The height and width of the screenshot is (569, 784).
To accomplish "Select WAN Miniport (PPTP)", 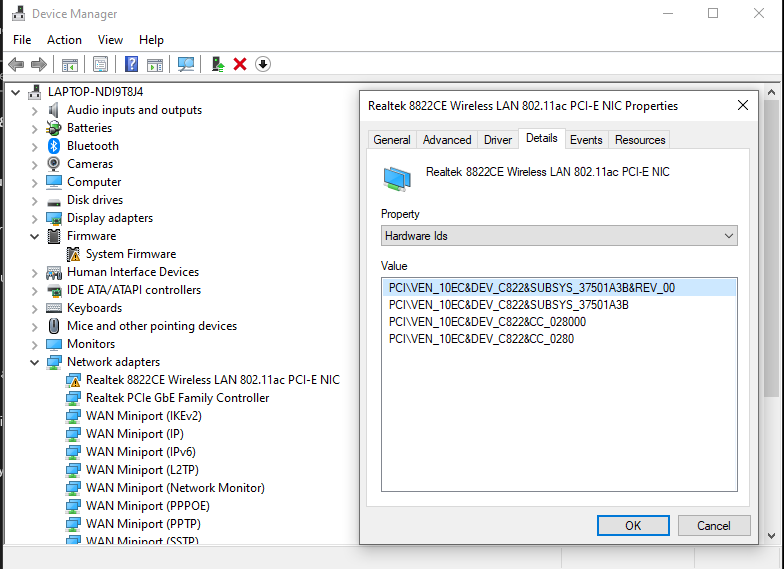I will pyautogui.click(x=143, y=524).
